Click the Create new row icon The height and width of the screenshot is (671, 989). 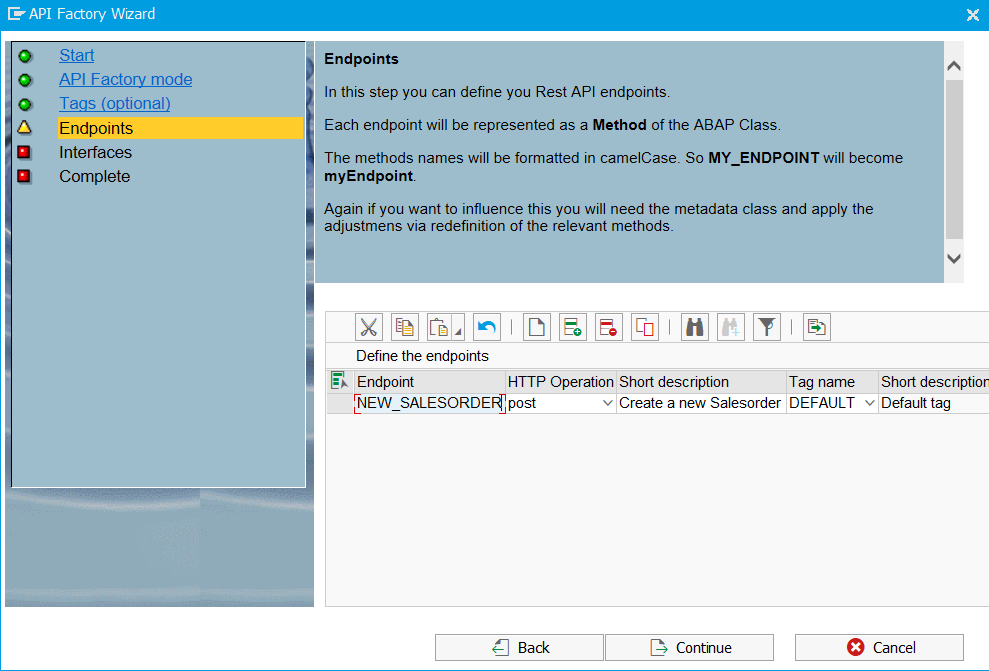click(x=537, y=327)
